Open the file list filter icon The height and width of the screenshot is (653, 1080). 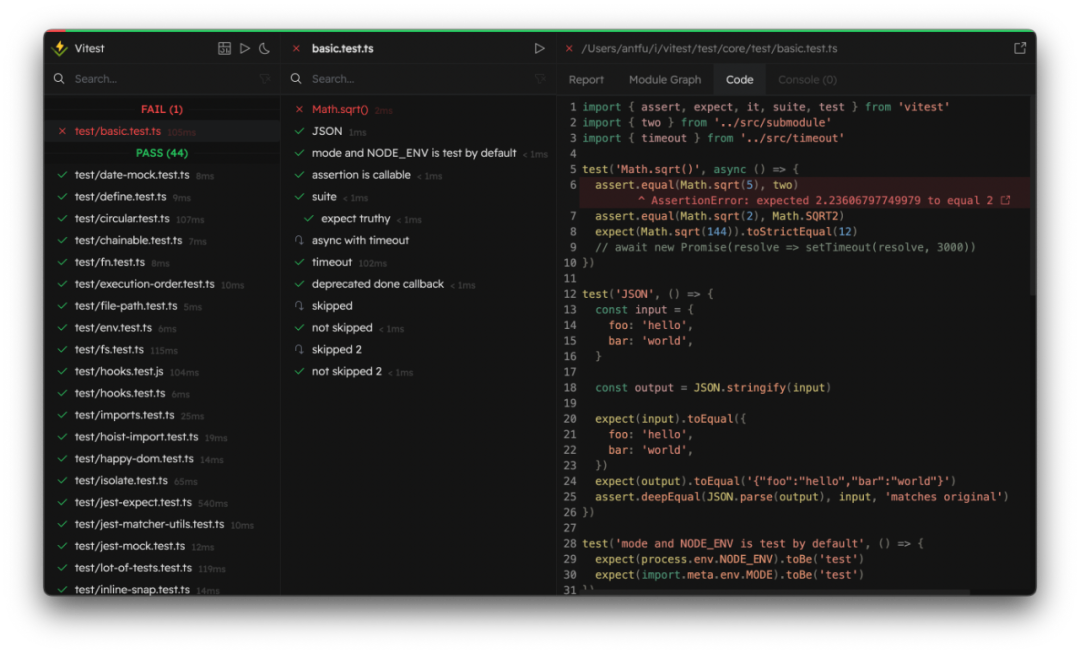pyautogui.click(x=265, y=79)
